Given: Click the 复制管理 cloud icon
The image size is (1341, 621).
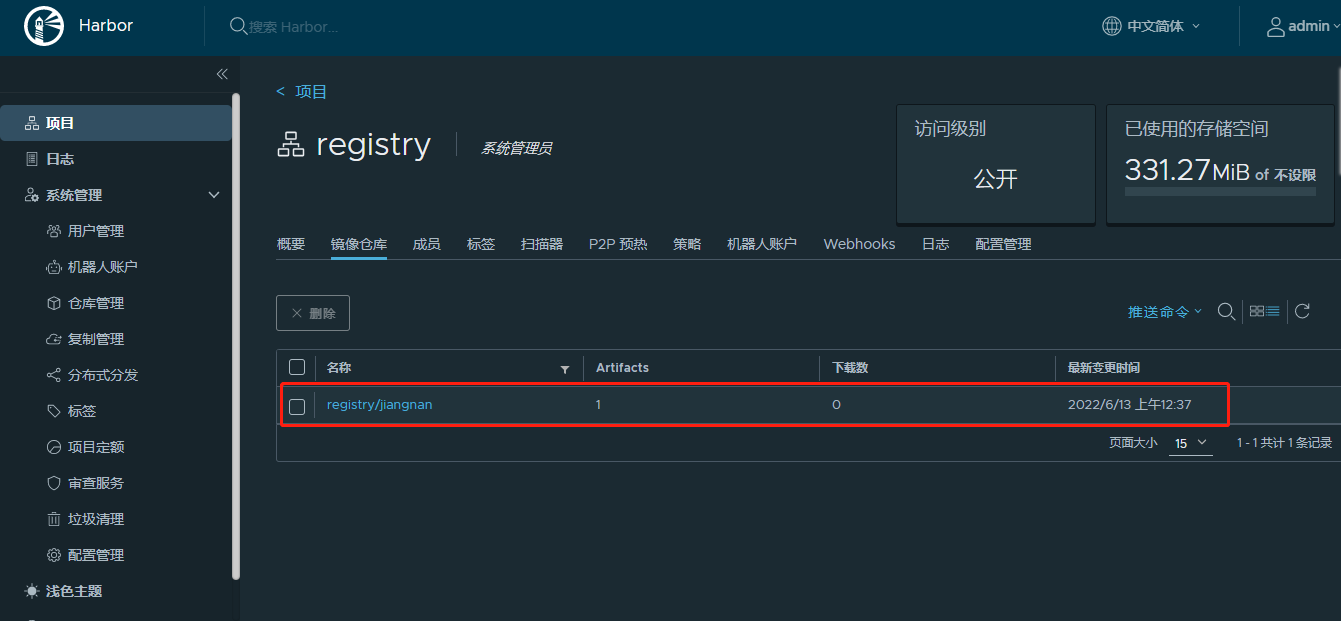Looking at the screenshot, I should pos(54,339).
